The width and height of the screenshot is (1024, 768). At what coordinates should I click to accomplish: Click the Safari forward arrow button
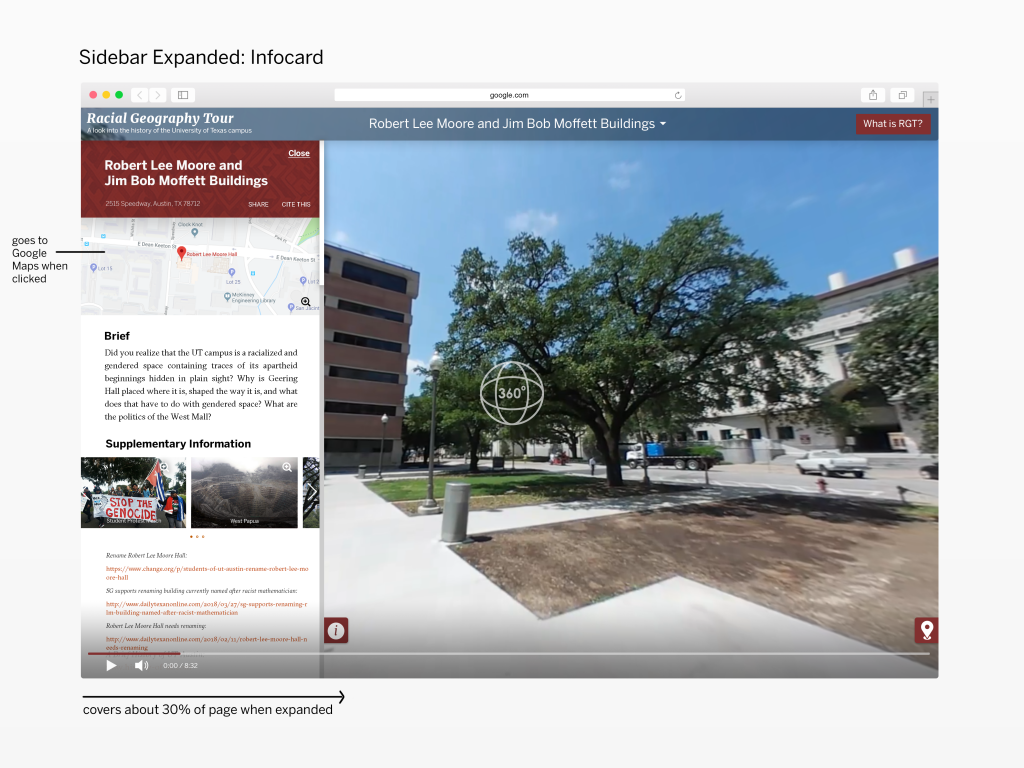[157, 95]
